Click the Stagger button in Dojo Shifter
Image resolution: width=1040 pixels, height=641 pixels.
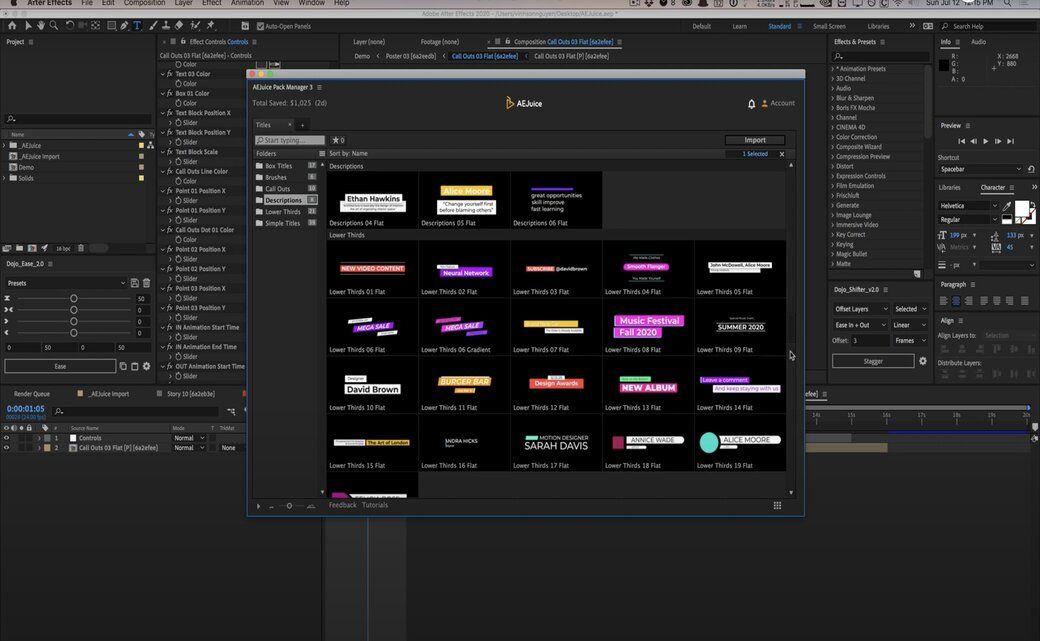pos(873,362)
